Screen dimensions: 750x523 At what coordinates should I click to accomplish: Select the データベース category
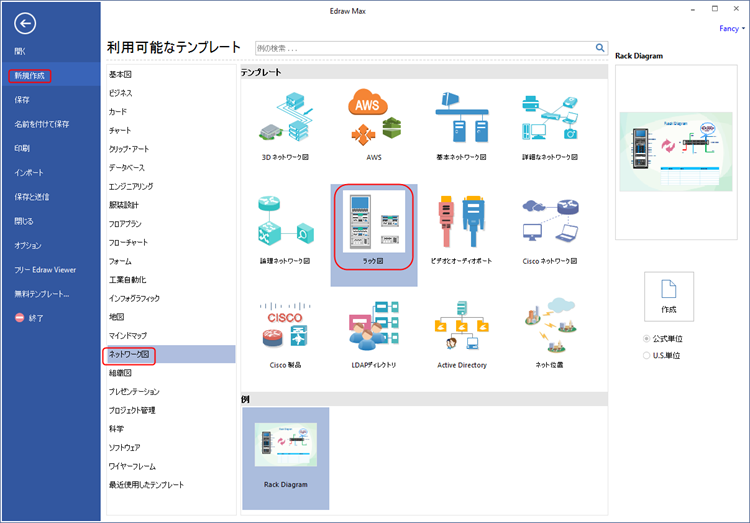(x=127, y=168)
